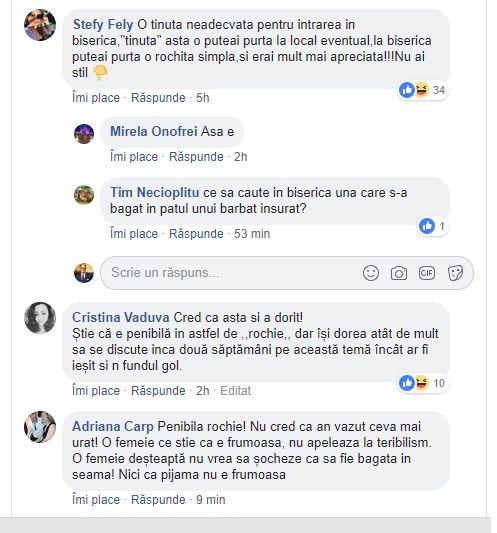Open the Cristina Vaduva name link
The width and height of the screenshot is (497, 533).
point(121,318)
